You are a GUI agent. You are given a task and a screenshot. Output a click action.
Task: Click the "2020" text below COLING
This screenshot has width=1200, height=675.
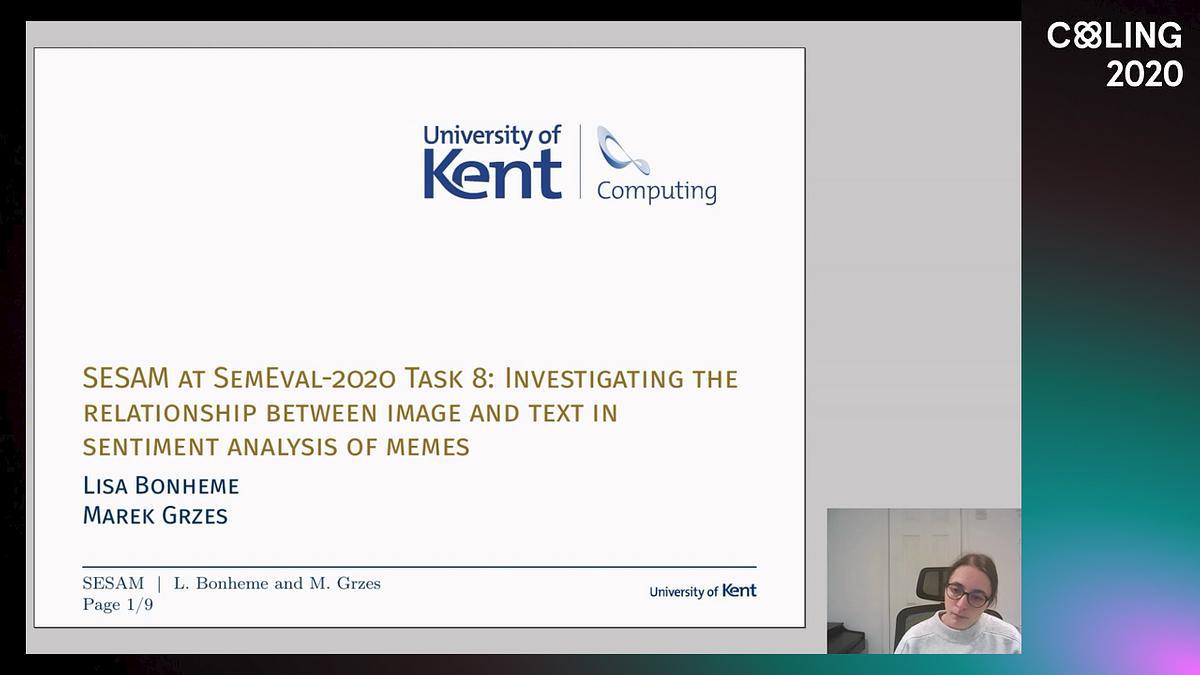1144,74
